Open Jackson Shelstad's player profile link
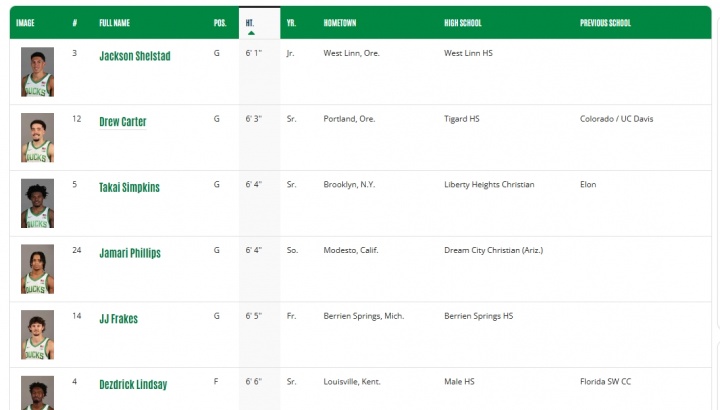The height and width of the screenshot is (410, 720). pos(134,56)
